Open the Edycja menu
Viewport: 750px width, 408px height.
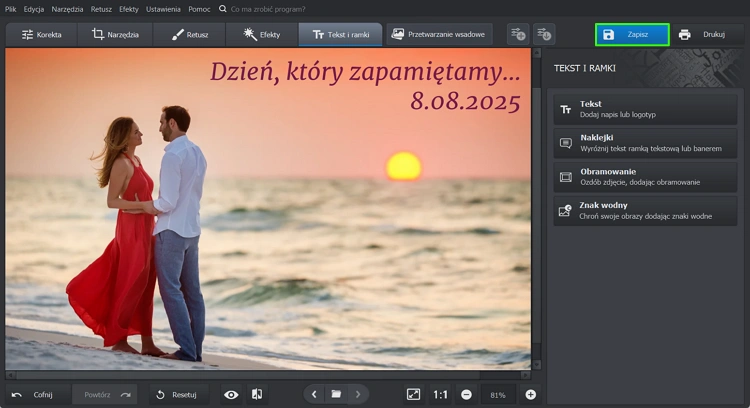34,9
